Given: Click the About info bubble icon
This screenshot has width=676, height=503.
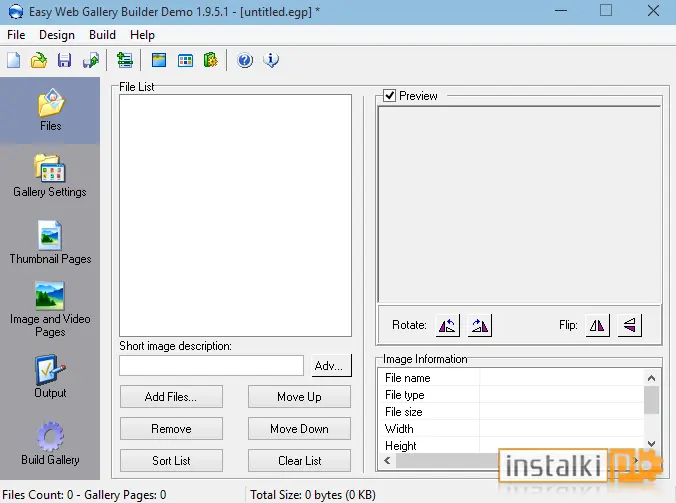Looking at the screenshot, I should 271,60.
